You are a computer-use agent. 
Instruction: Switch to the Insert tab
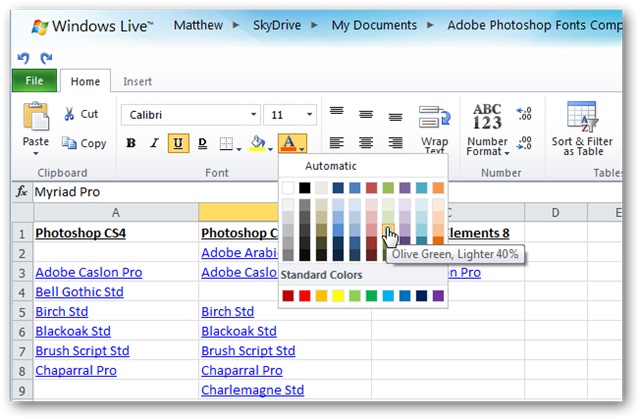coord(138,82)
